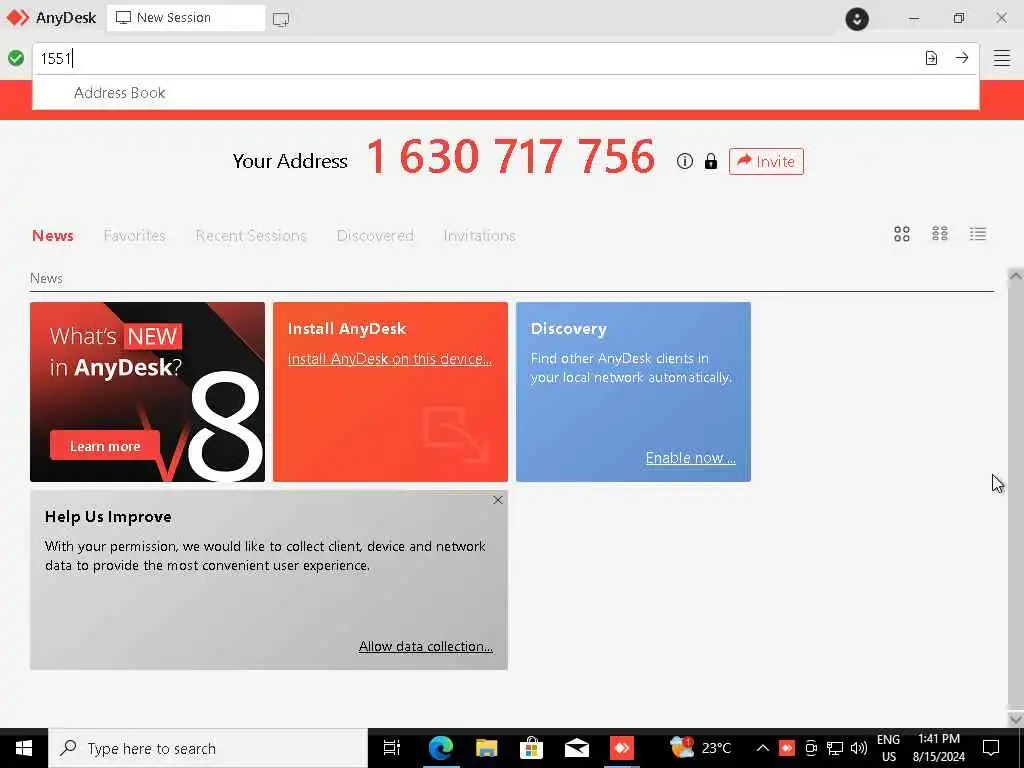Open Windows Start menu
This screenshot has width=1024, height=768.
click(24, 748)
